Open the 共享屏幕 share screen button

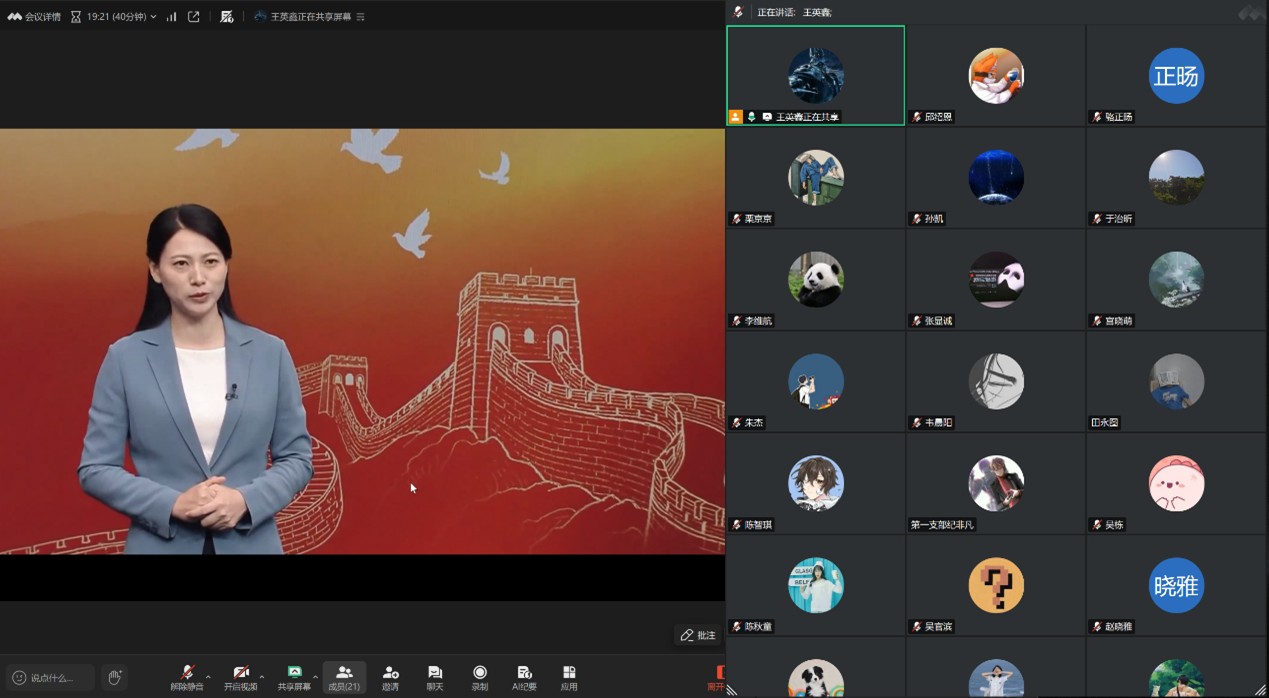[294, 677]
